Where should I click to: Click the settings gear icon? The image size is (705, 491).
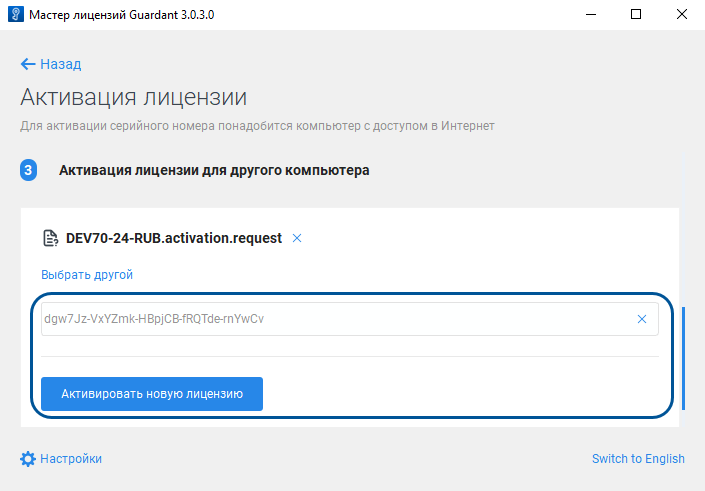tap(28, 459)
